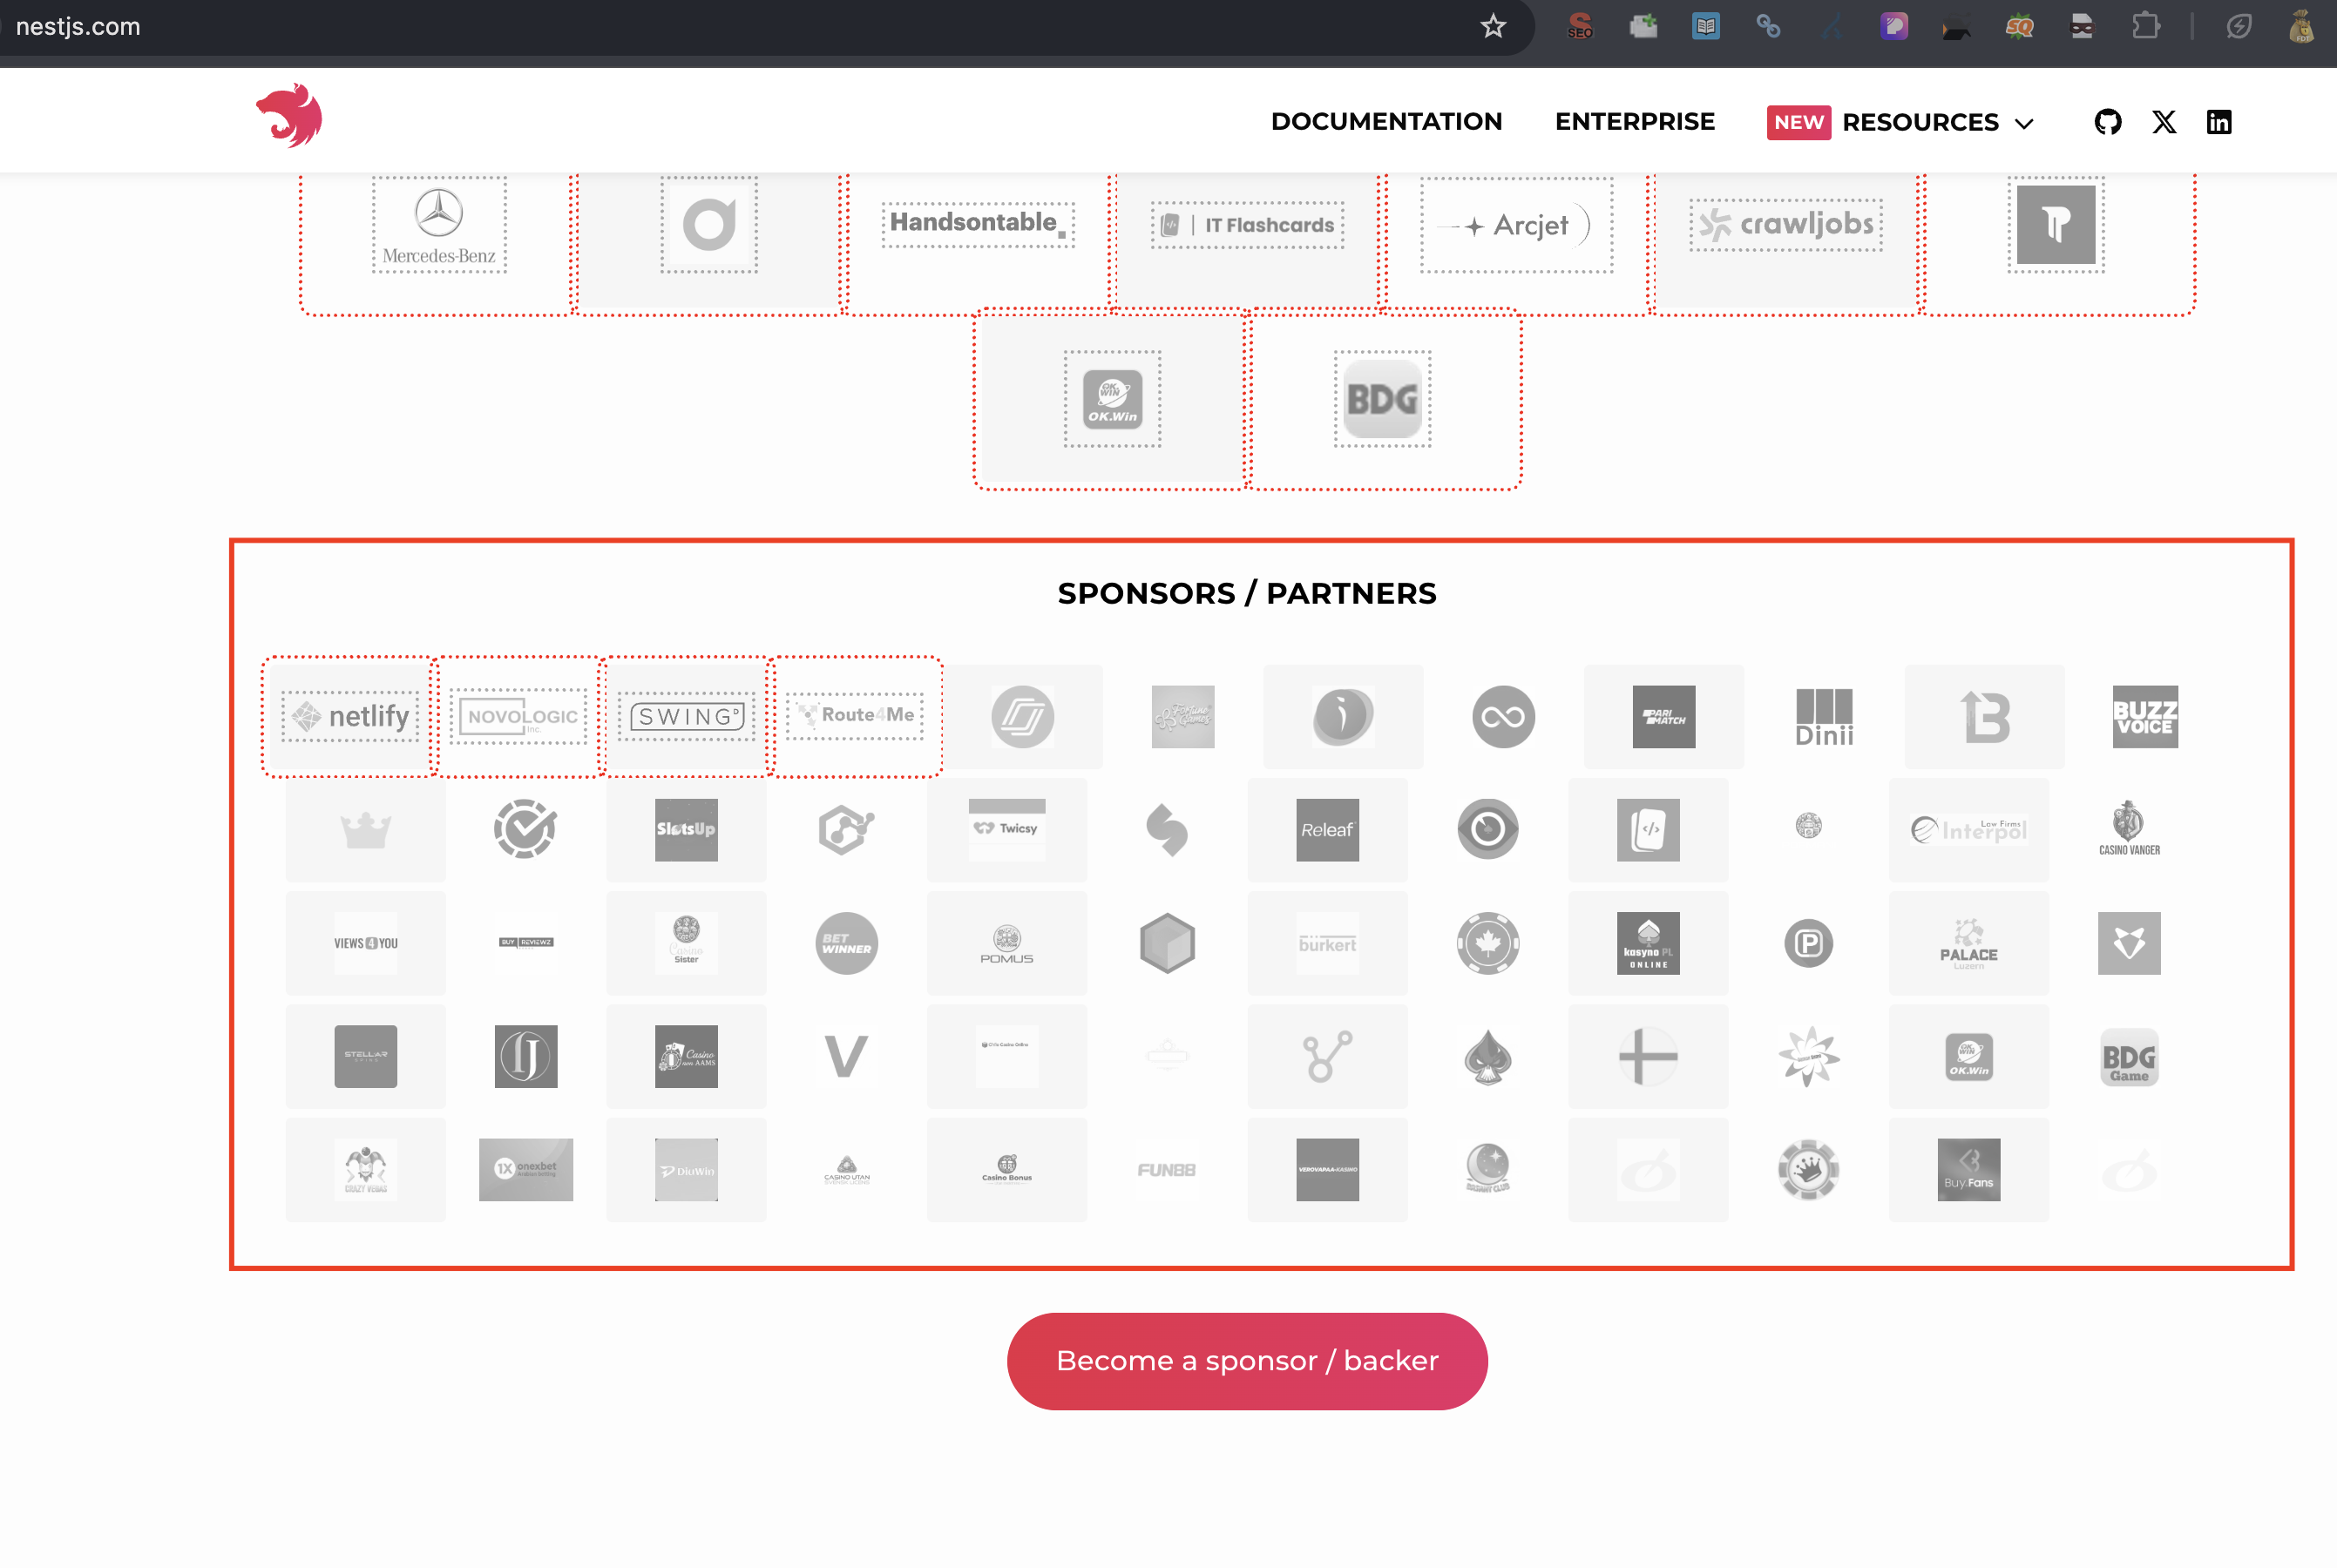The image size is (2337, 1568).
Task: Click the kasyno PL online logo
Action: 1648,942
